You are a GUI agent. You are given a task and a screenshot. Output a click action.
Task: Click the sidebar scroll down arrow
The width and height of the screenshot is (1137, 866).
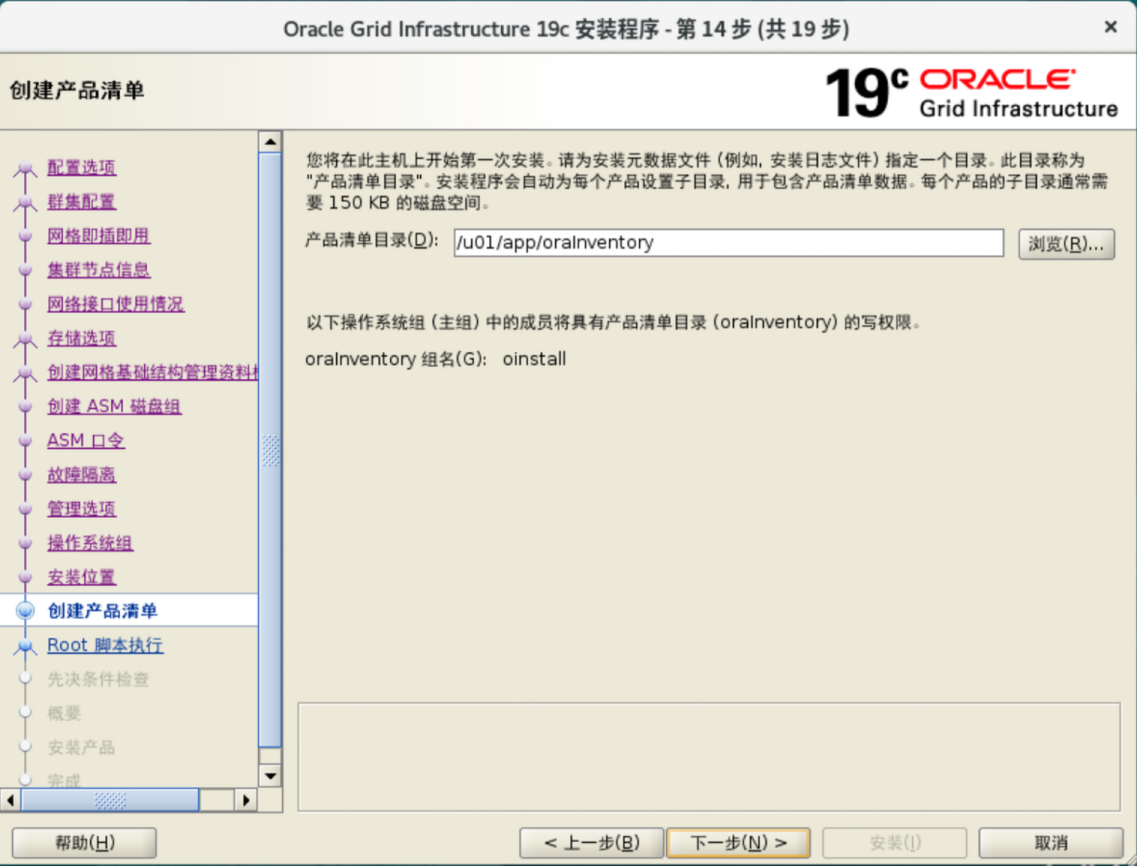coord(270,776)
